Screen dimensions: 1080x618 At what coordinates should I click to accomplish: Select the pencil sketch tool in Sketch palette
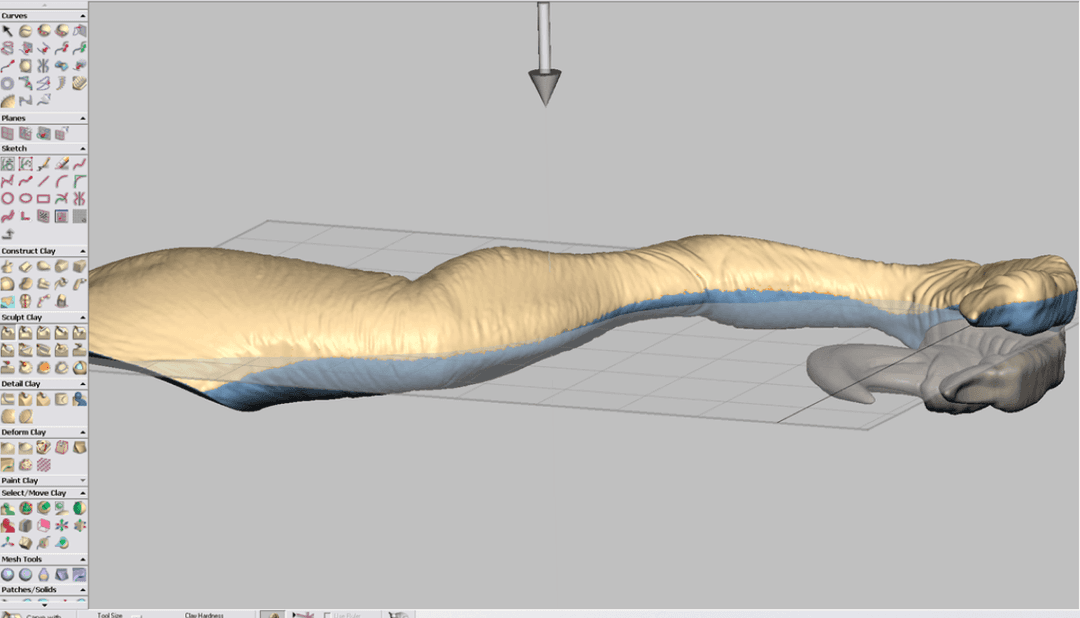click(x=44, y=164)
